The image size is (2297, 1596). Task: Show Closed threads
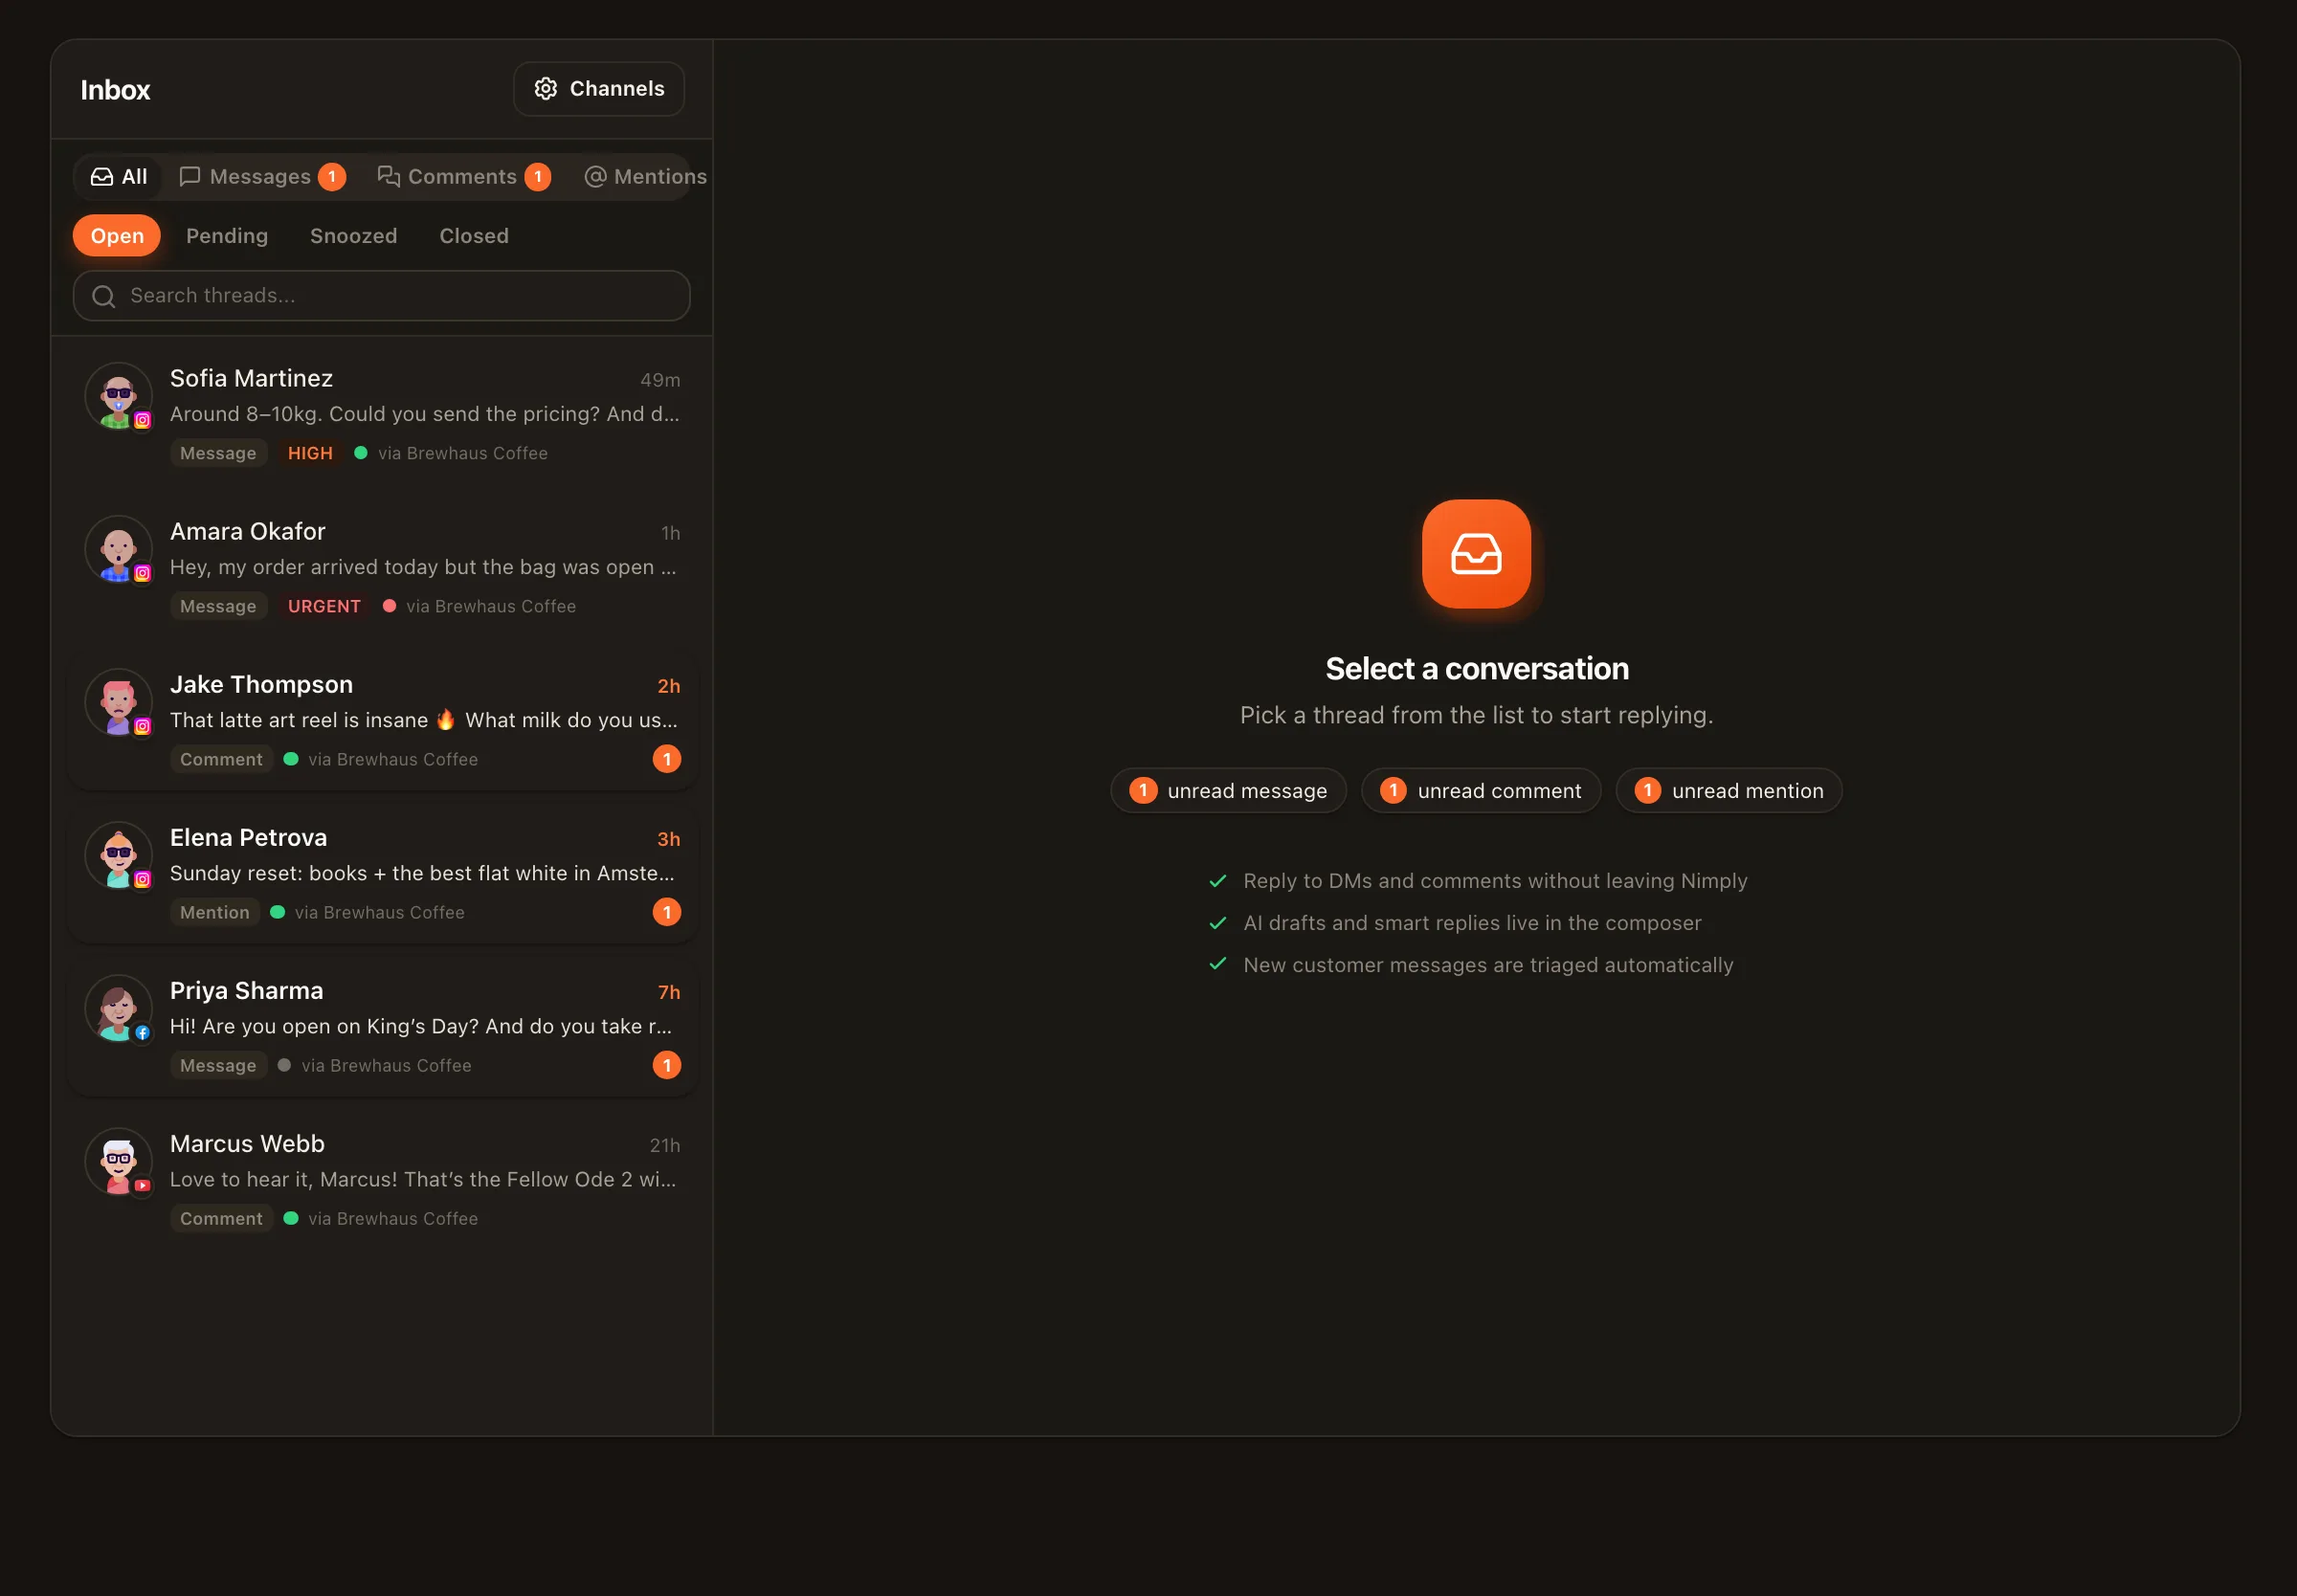pyautogui.click(x=474, y=236)
